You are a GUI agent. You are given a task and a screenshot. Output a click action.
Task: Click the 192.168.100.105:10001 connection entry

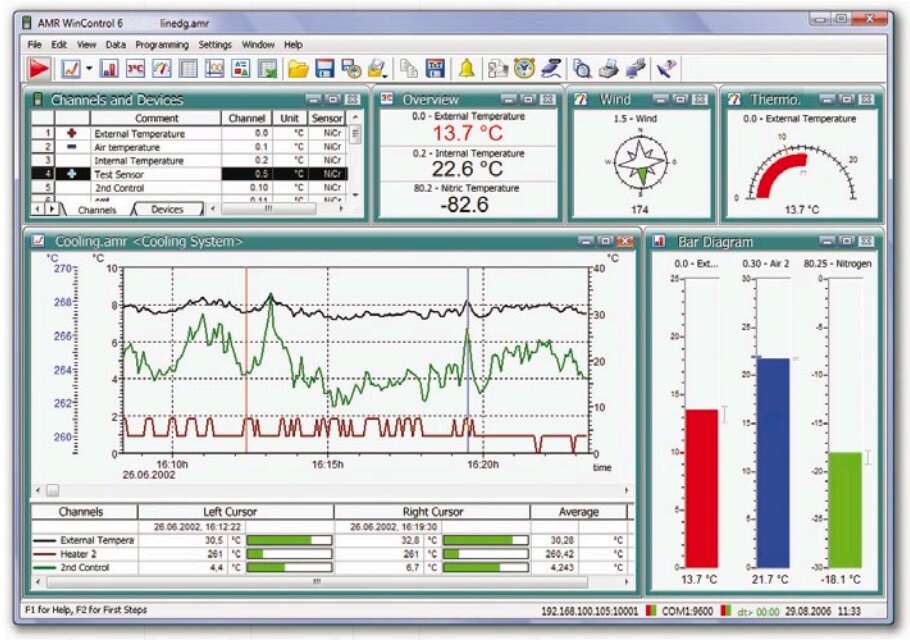(588, 608)
